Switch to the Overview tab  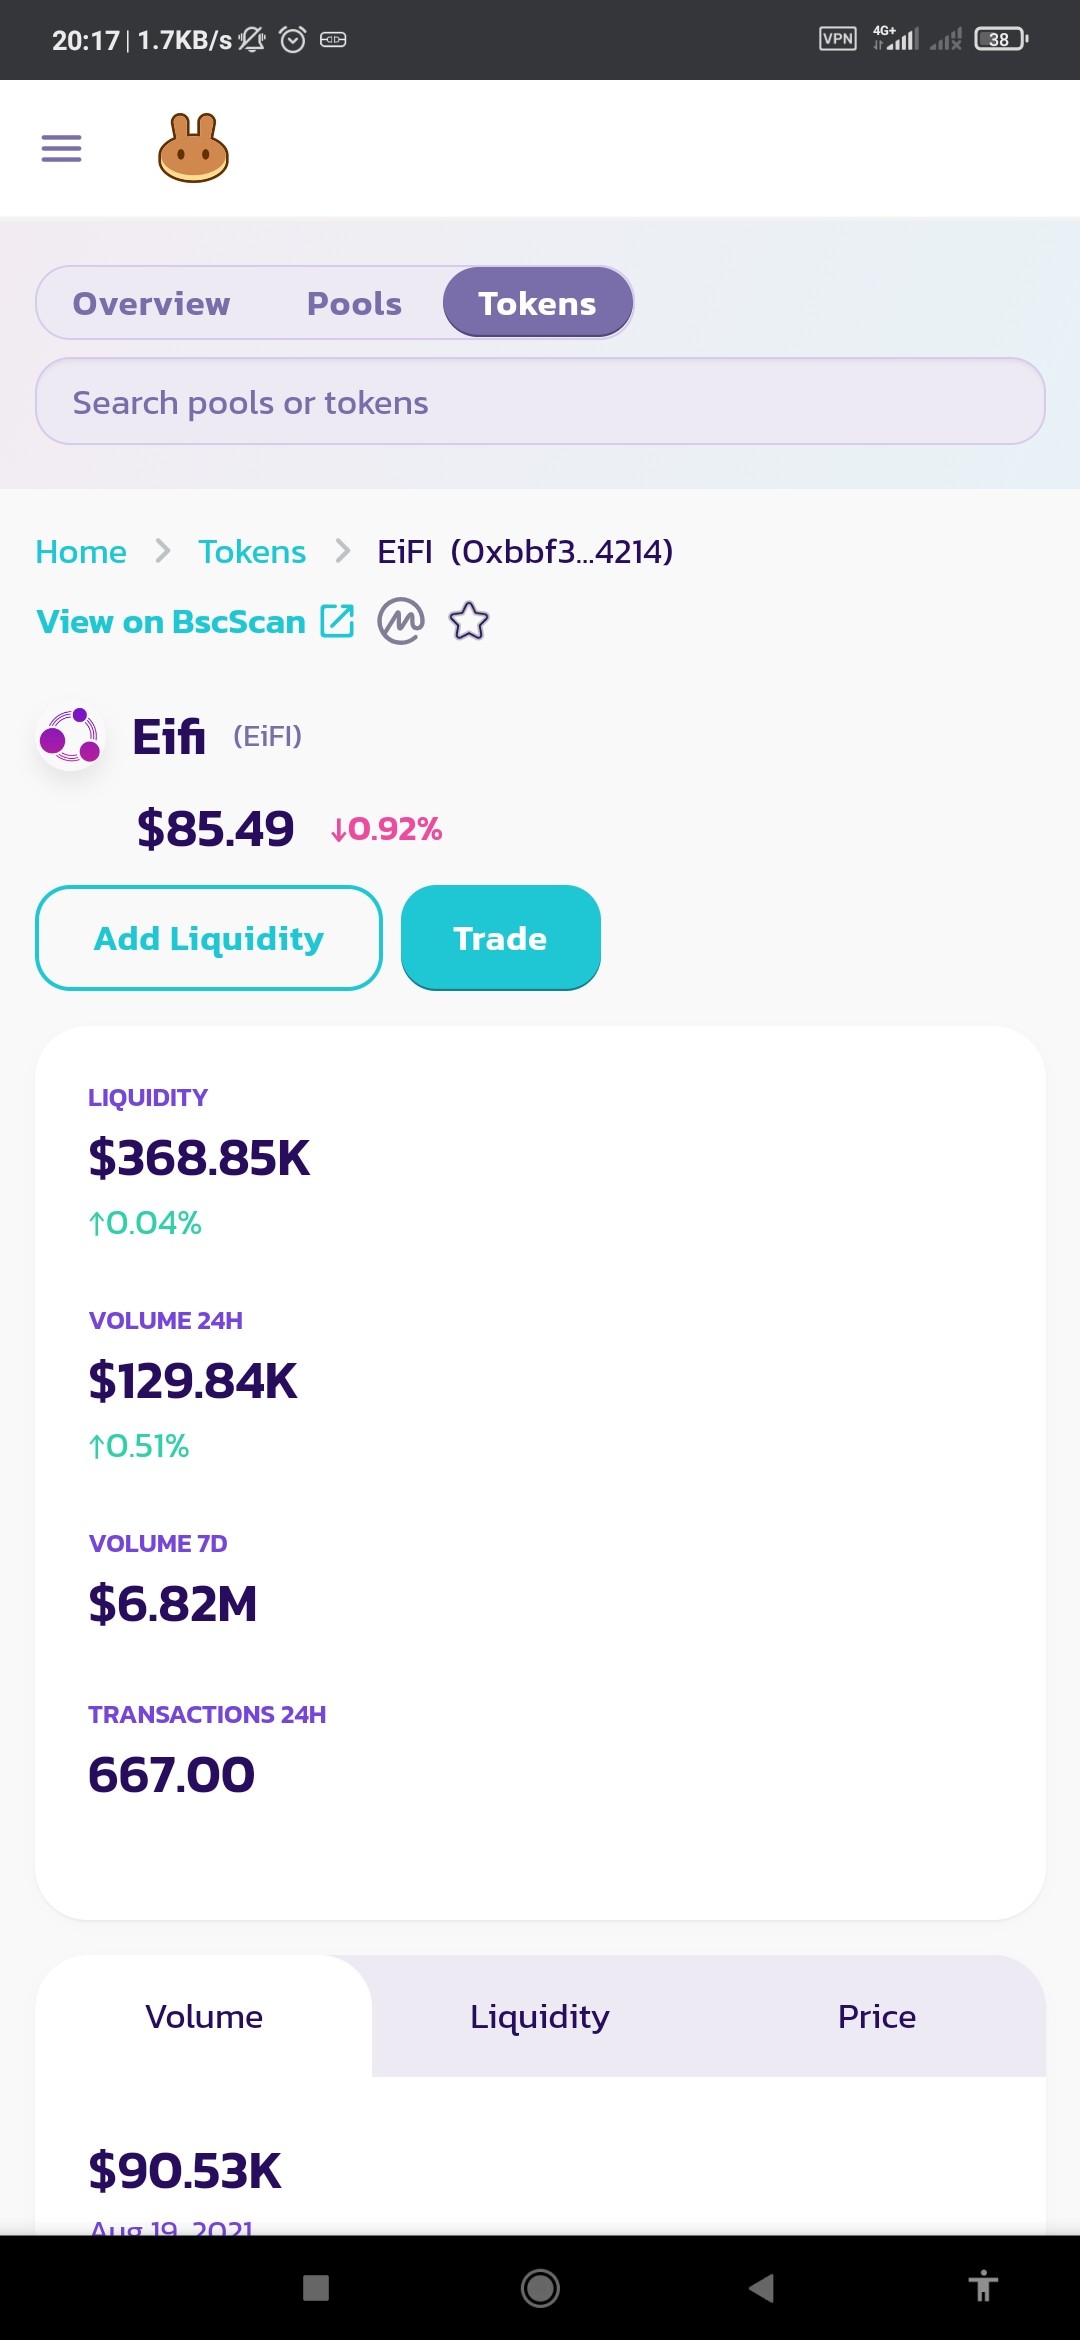point(151,303)
